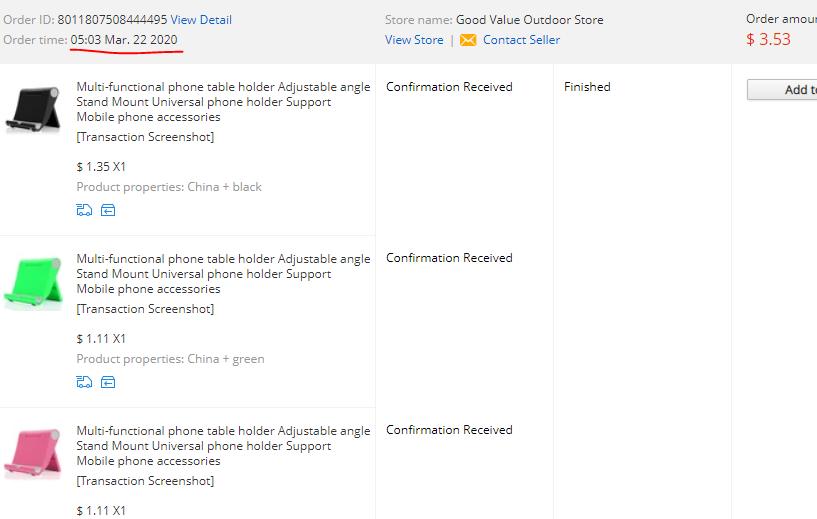817x519 pixels.
Task: View Transaction Screenshot for pink holder
Action: click(145, 481)
